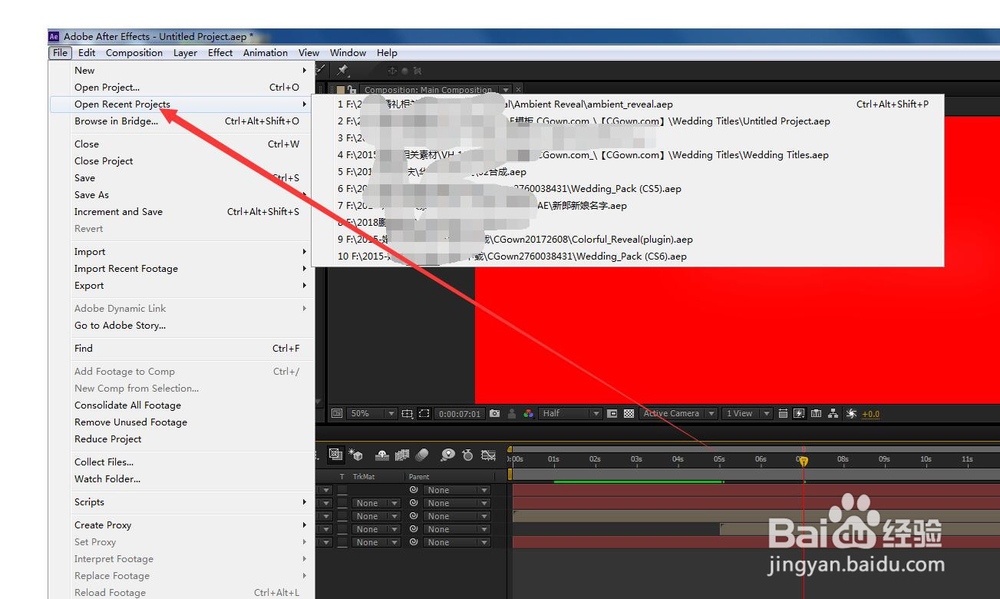
Task: Open magnification ratio dropdown showing 50%
Action: click(x=372, y=413)
